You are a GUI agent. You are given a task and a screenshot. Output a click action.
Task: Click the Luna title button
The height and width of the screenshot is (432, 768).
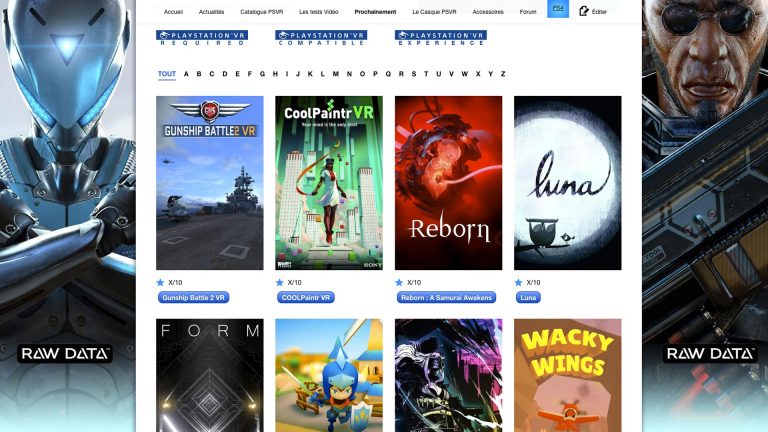click(x=528, y=297)
